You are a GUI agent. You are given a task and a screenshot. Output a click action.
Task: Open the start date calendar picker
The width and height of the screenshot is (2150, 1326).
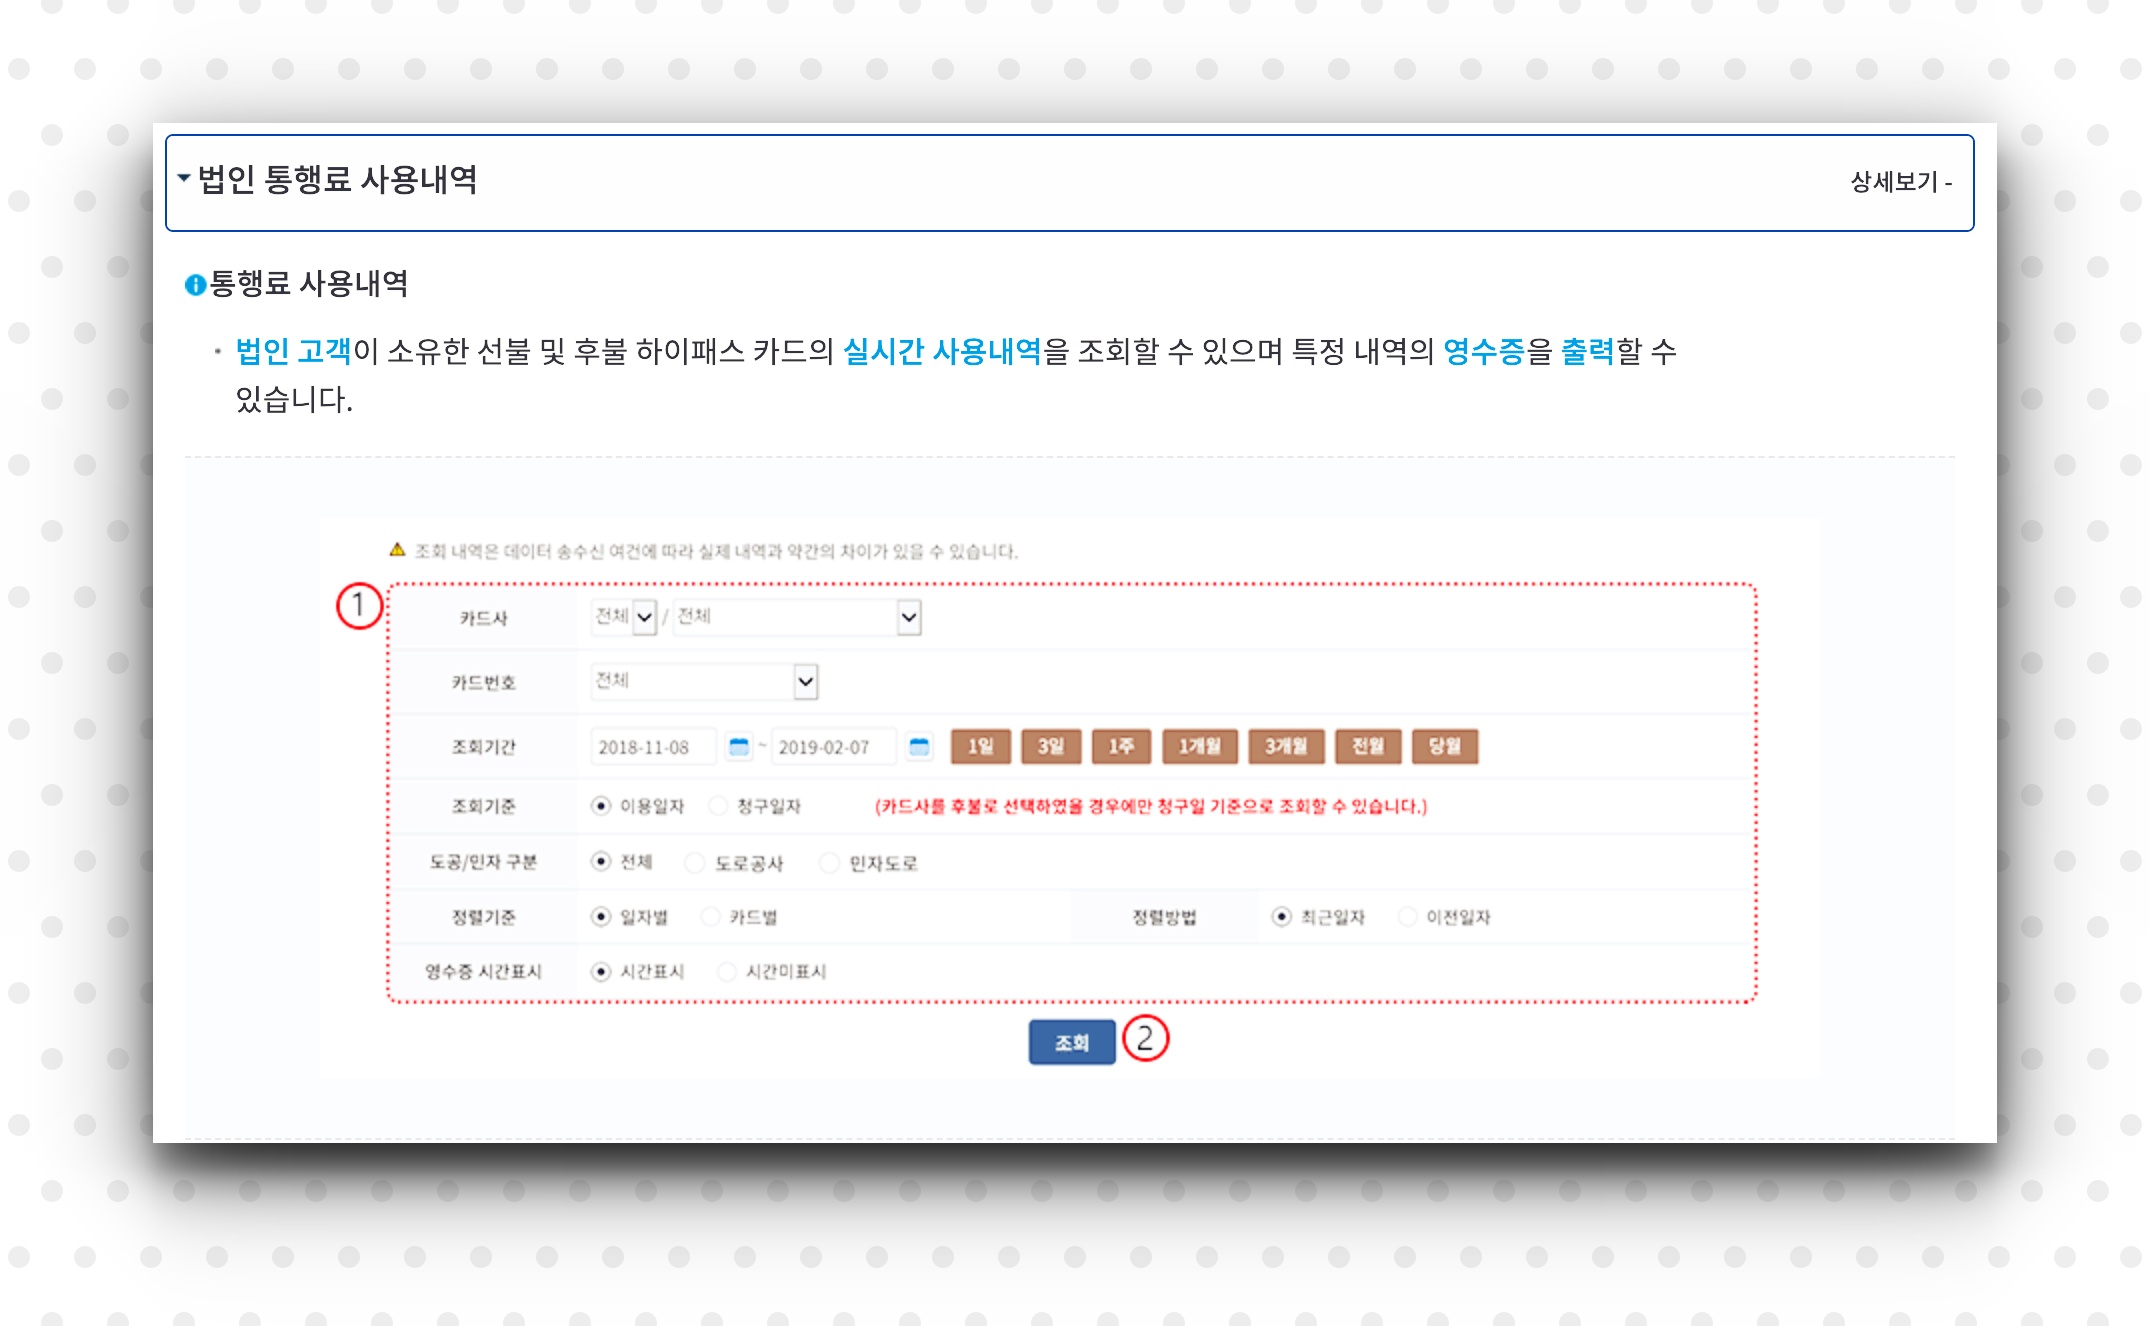[x=738, y=746]
